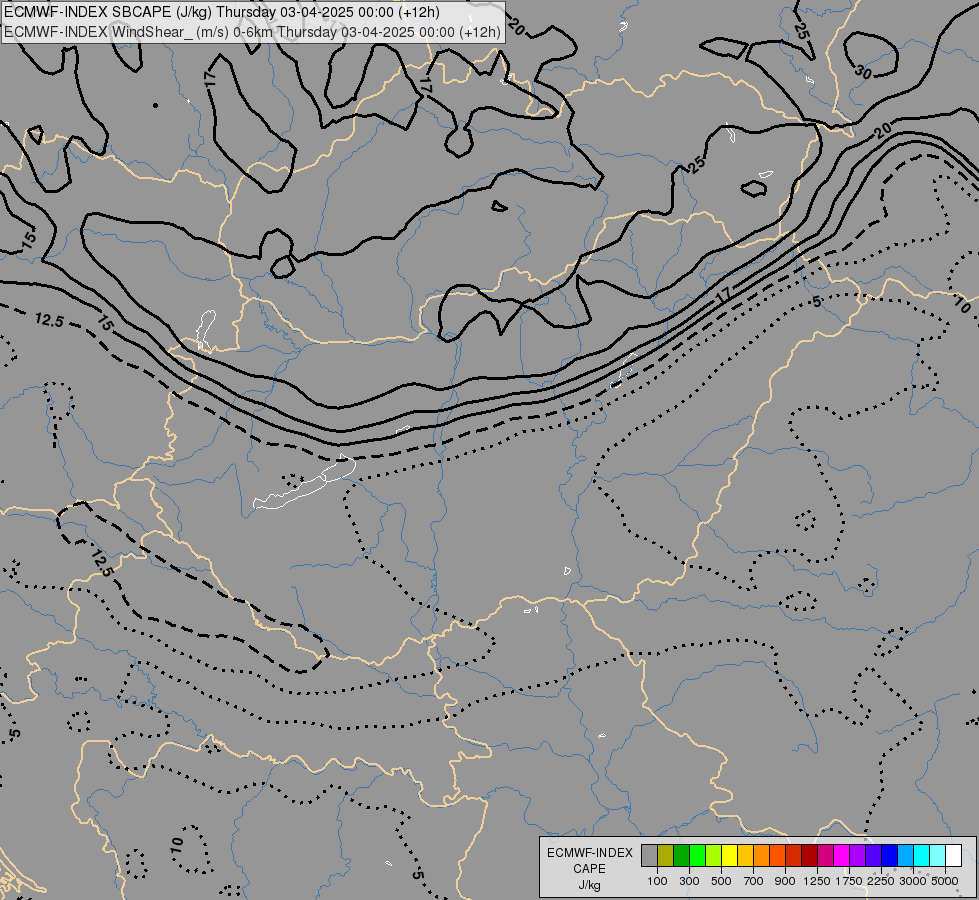The height and width of the screenshot is (900, 979).
Task: Click the legend label 300
Action: pos(689,881)
